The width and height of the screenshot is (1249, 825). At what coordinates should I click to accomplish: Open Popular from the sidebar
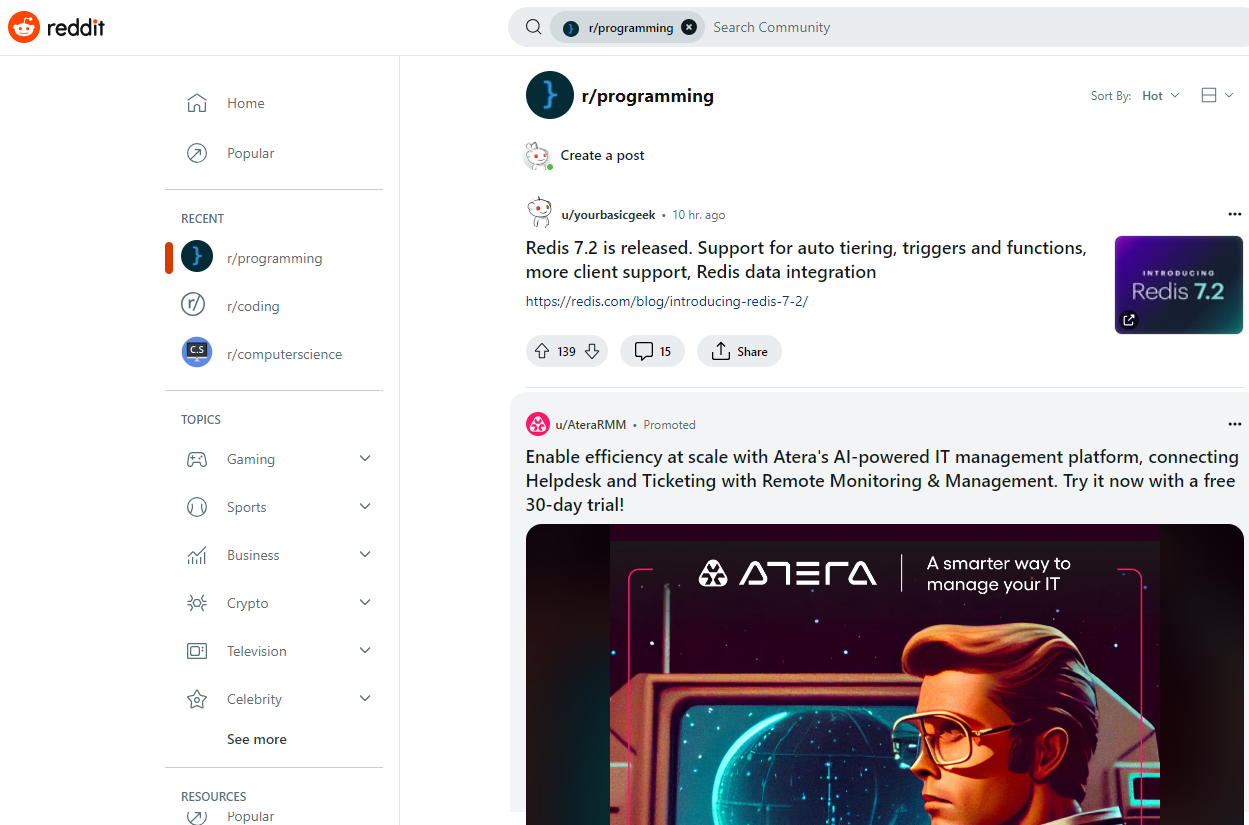[250, 153]
